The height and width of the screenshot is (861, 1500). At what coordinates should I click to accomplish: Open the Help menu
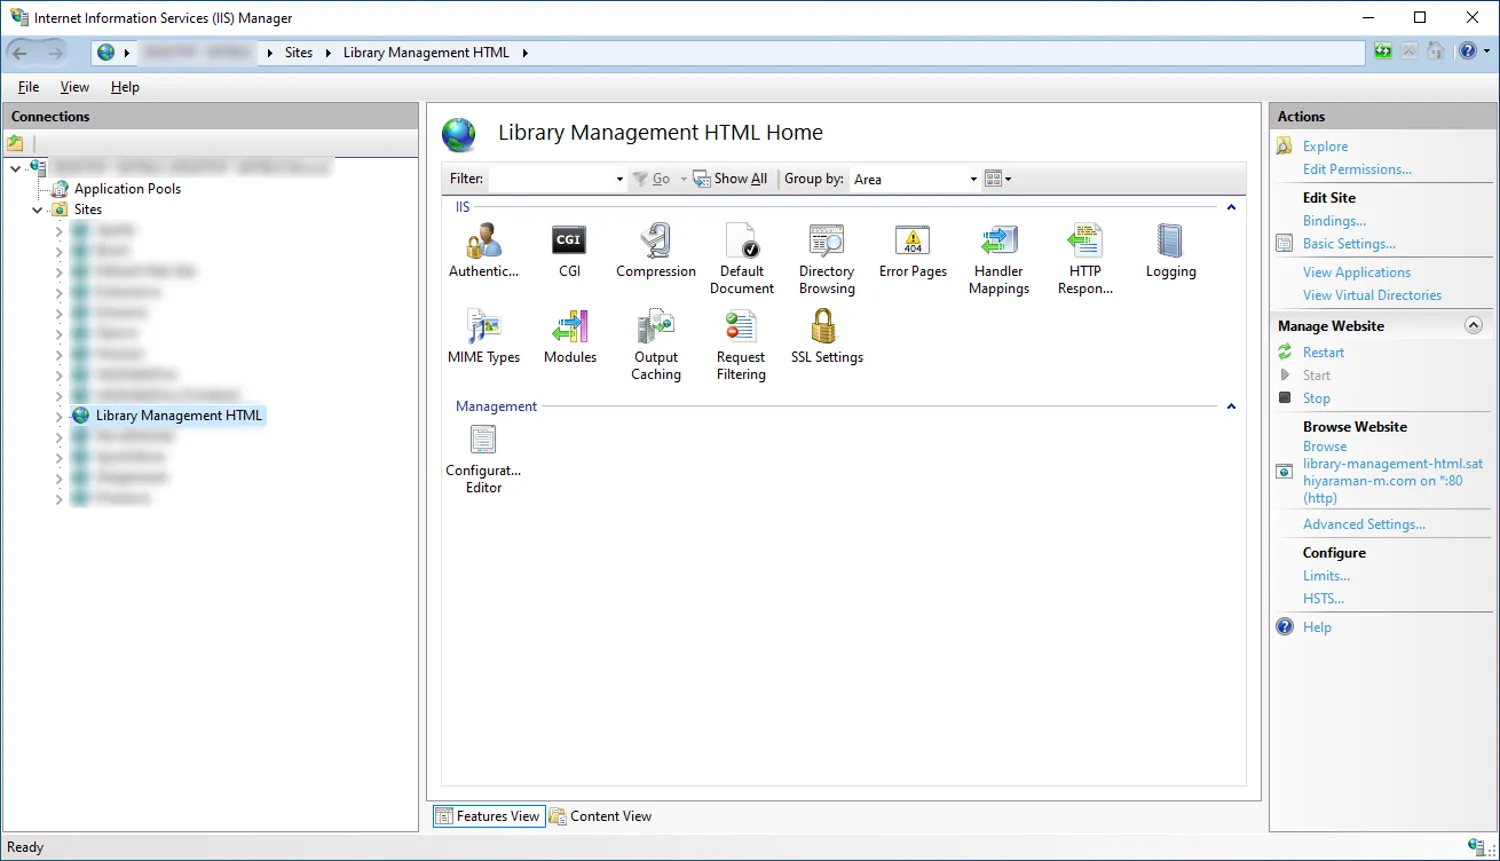(125, 87)
